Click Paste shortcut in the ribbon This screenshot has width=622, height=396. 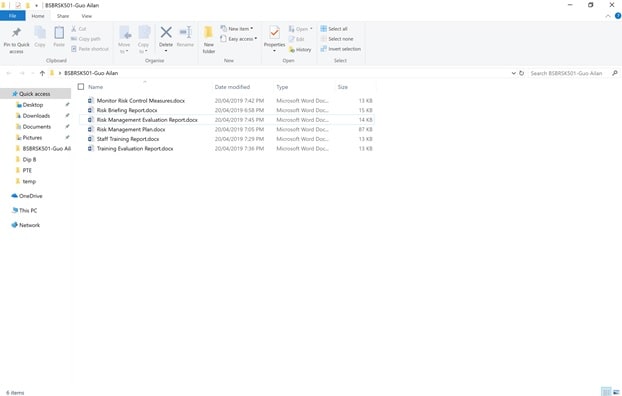[90, 49]
